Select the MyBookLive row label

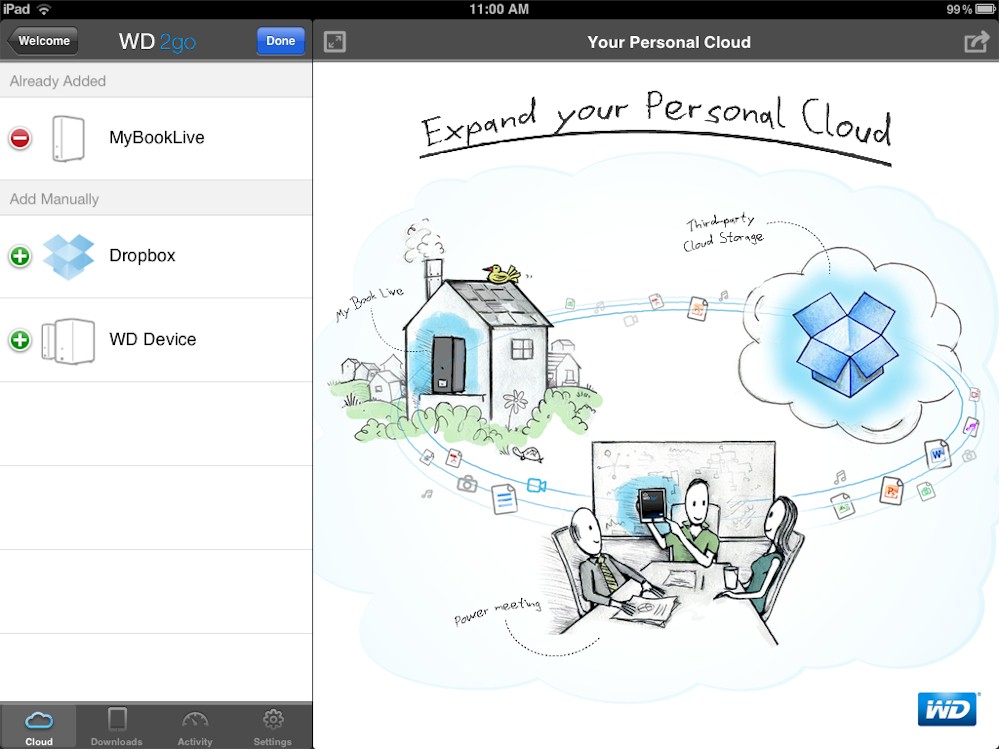[157, 137]
